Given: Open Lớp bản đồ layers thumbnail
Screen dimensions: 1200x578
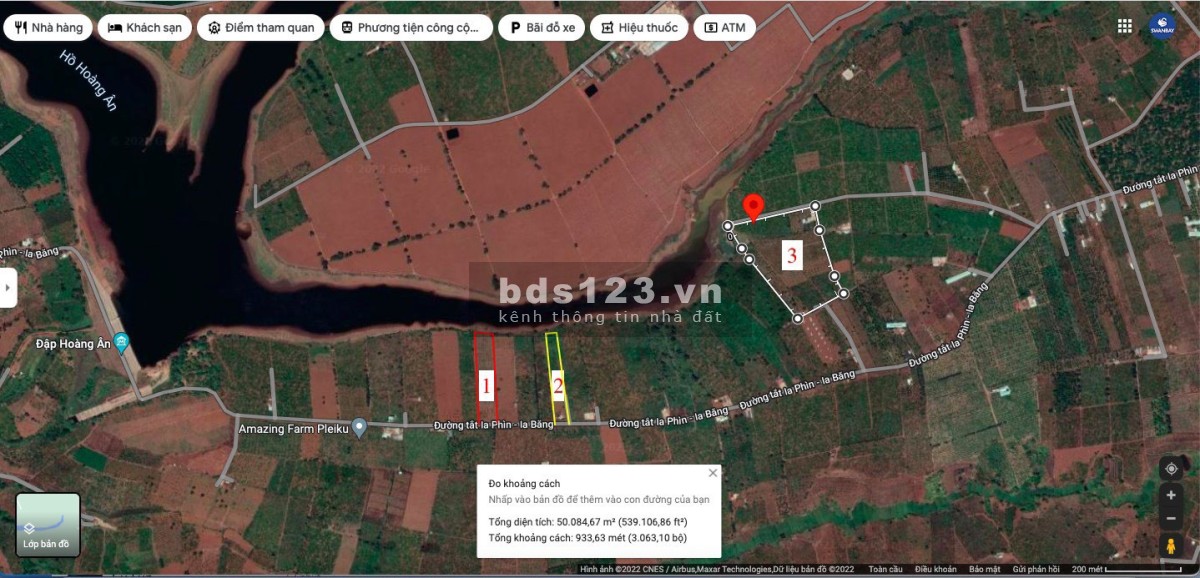Looking at the screenshot, I should pyautogui.click(x=47, y=525).
